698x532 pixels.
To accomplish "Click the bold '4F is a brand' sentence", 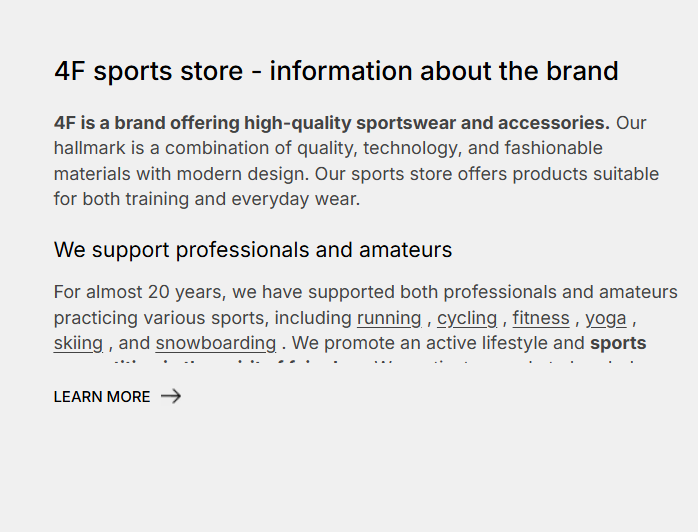I will (331, 124).
